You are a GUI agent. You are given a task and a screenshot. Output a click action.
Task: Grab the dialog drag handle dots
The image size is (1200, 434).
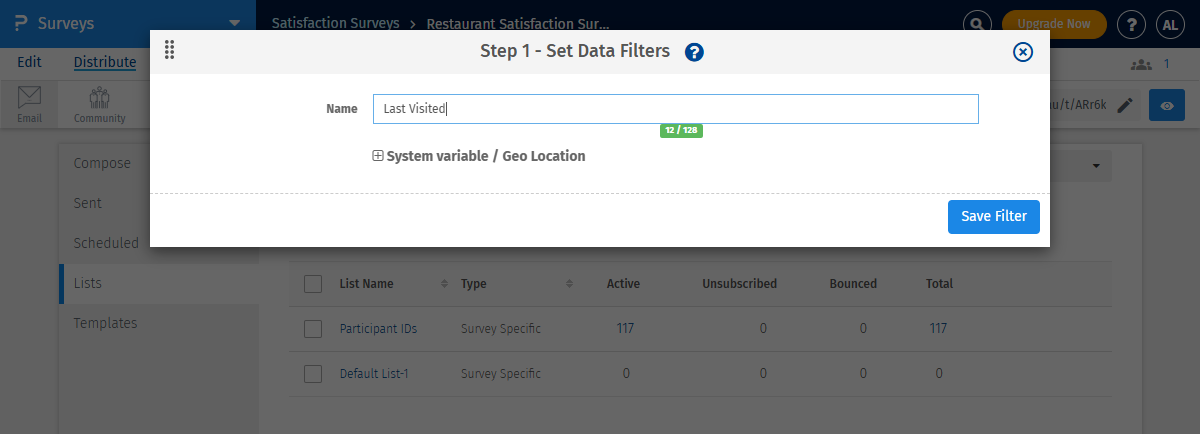[x=169, y=50]
